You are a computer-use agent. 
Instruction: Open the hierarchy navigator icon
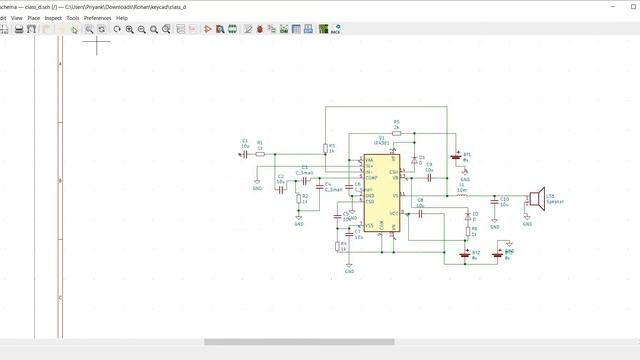click(181, 29)
